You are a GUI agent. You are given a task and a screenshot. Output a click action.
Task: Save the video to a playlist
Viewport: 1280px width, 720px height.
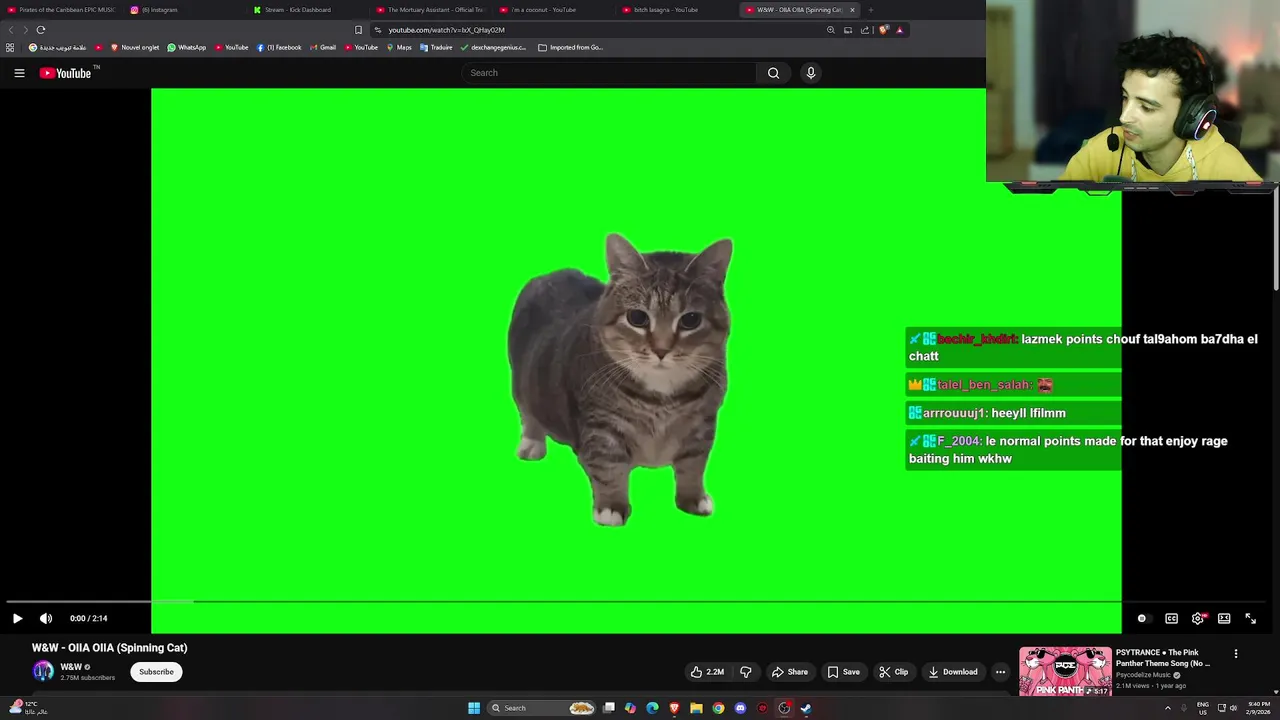pos(843,672)
